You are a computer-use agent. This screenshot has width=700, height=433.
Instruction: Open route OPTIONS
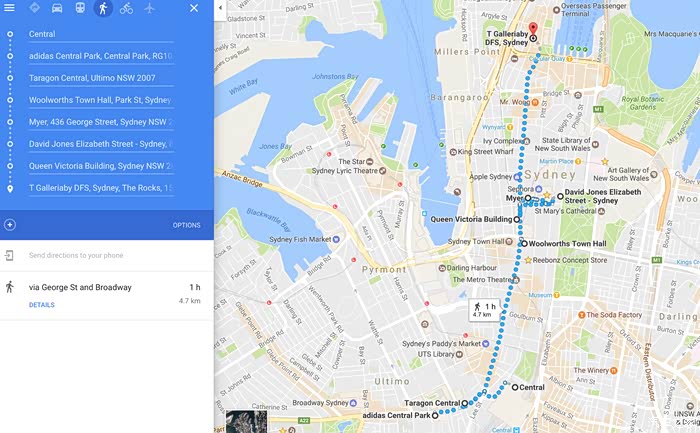click(x=187, y=225)
